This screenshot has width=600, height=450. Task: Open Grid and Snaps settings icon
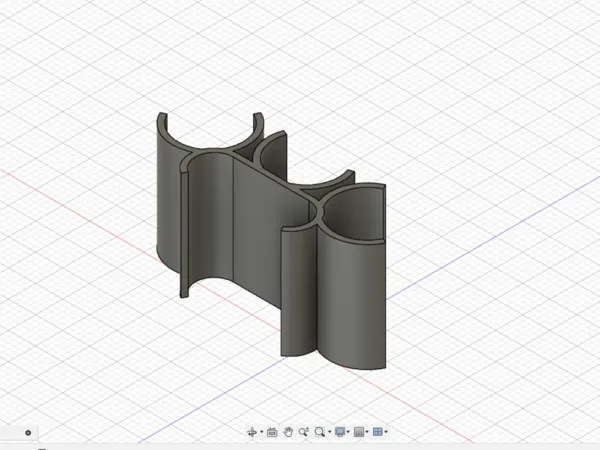(359, 432)
